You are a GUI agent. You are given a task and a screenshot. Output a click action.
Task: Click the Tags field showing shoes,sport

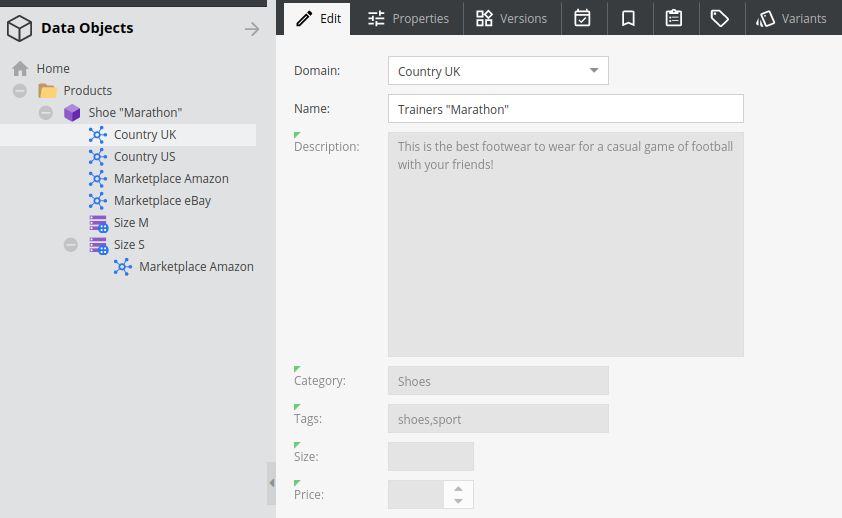coord(498,419)
